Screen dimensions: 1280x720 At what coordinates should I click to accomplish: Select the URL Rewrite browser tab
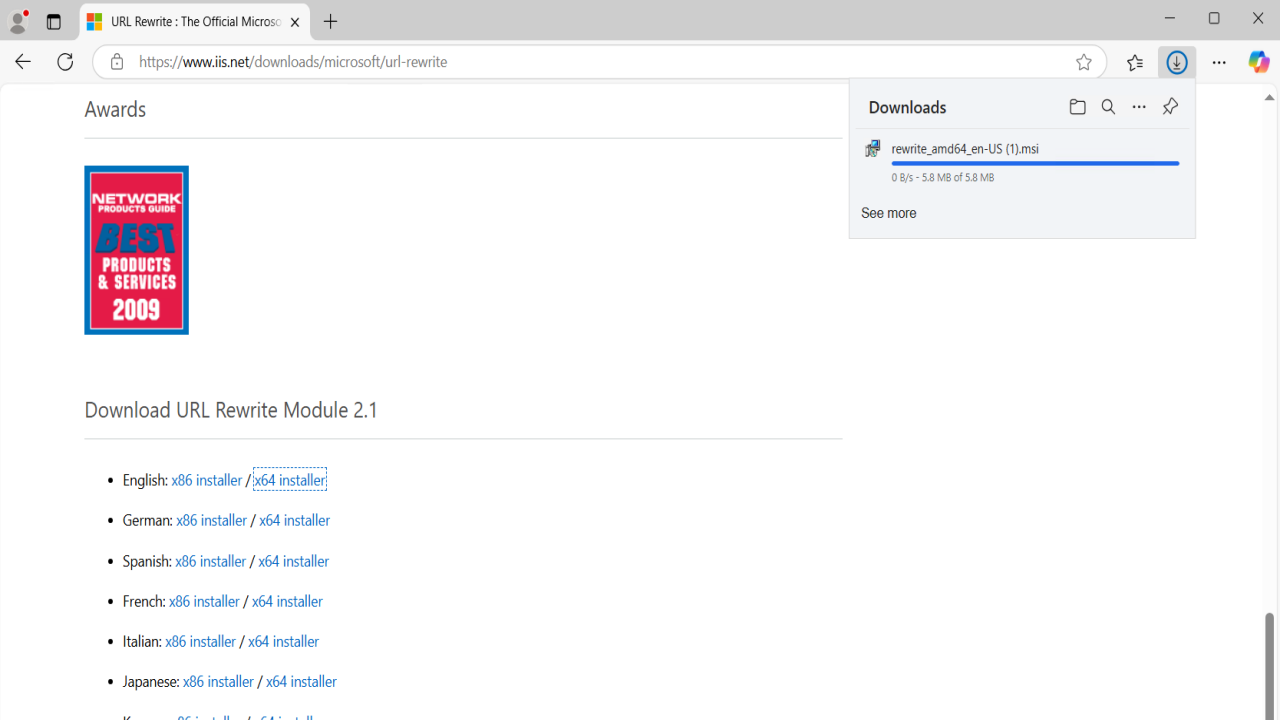point(195,22)
